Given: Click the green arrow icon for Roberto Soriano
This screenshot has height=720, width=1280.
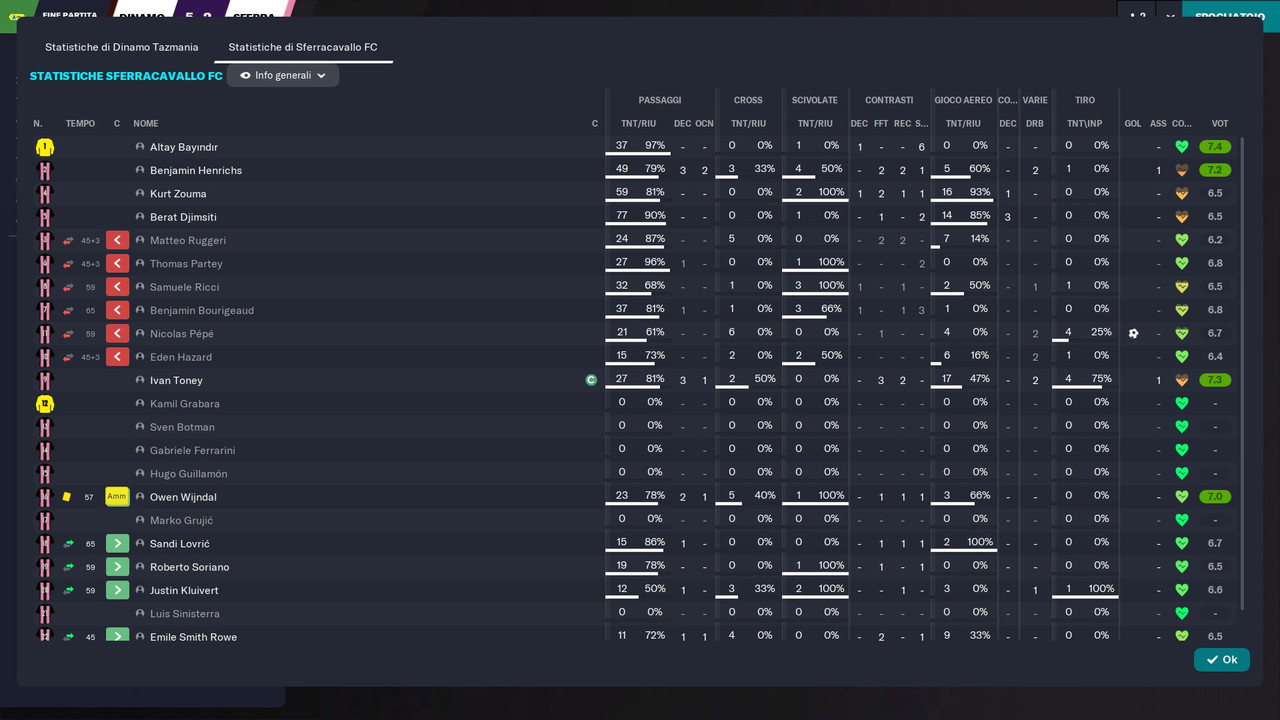Looking at the screenshot, I should (x=117, y=567).
